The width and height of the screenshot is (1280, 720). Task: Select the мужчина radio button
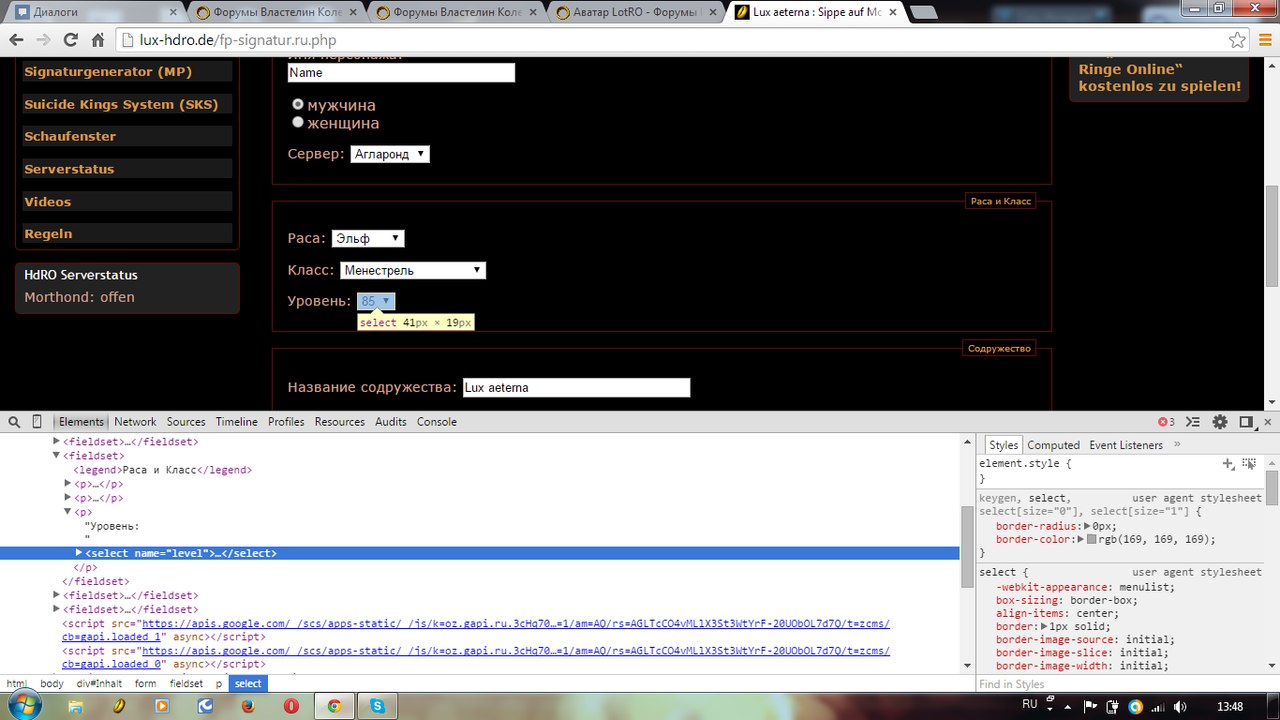(x=297, y=105)
